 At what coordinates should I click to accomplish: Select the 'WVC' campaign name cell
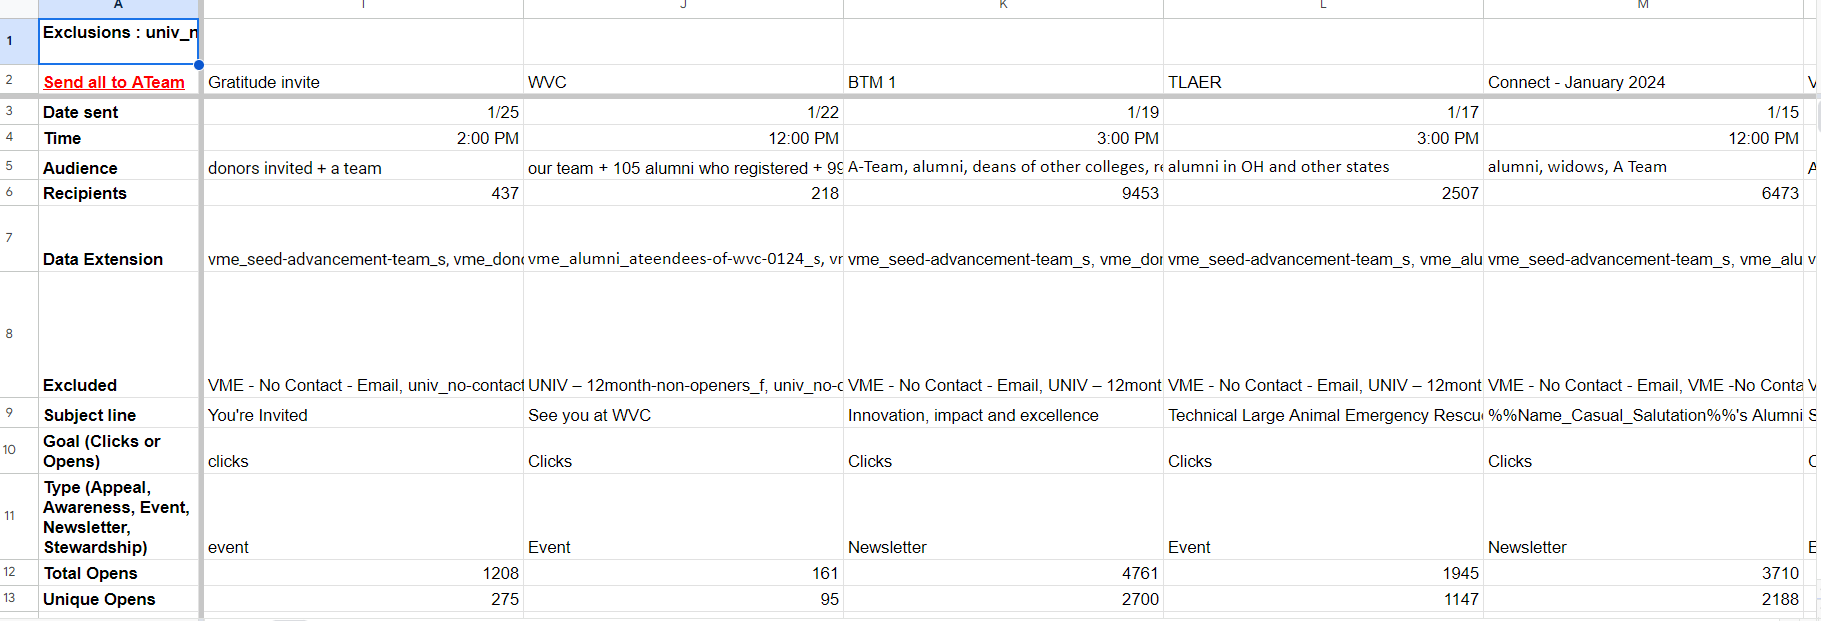(x=682, y=82)
